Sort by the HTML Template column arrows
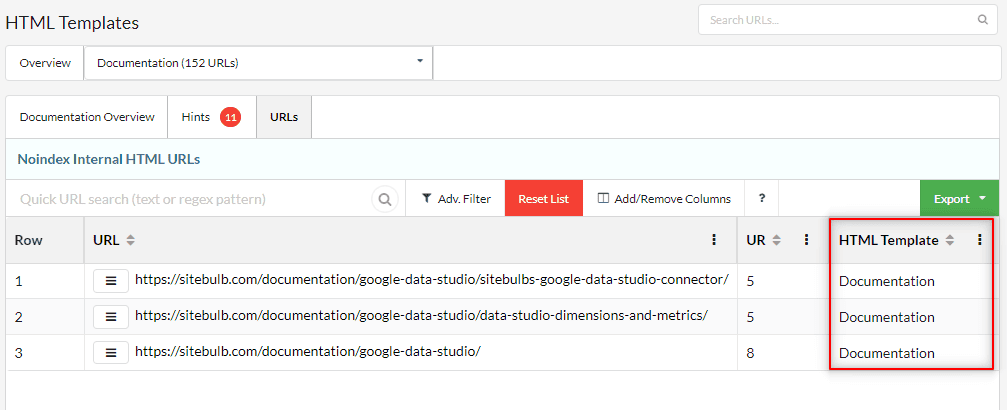This screenshot has width=1007, height=410. coord(950,240)
